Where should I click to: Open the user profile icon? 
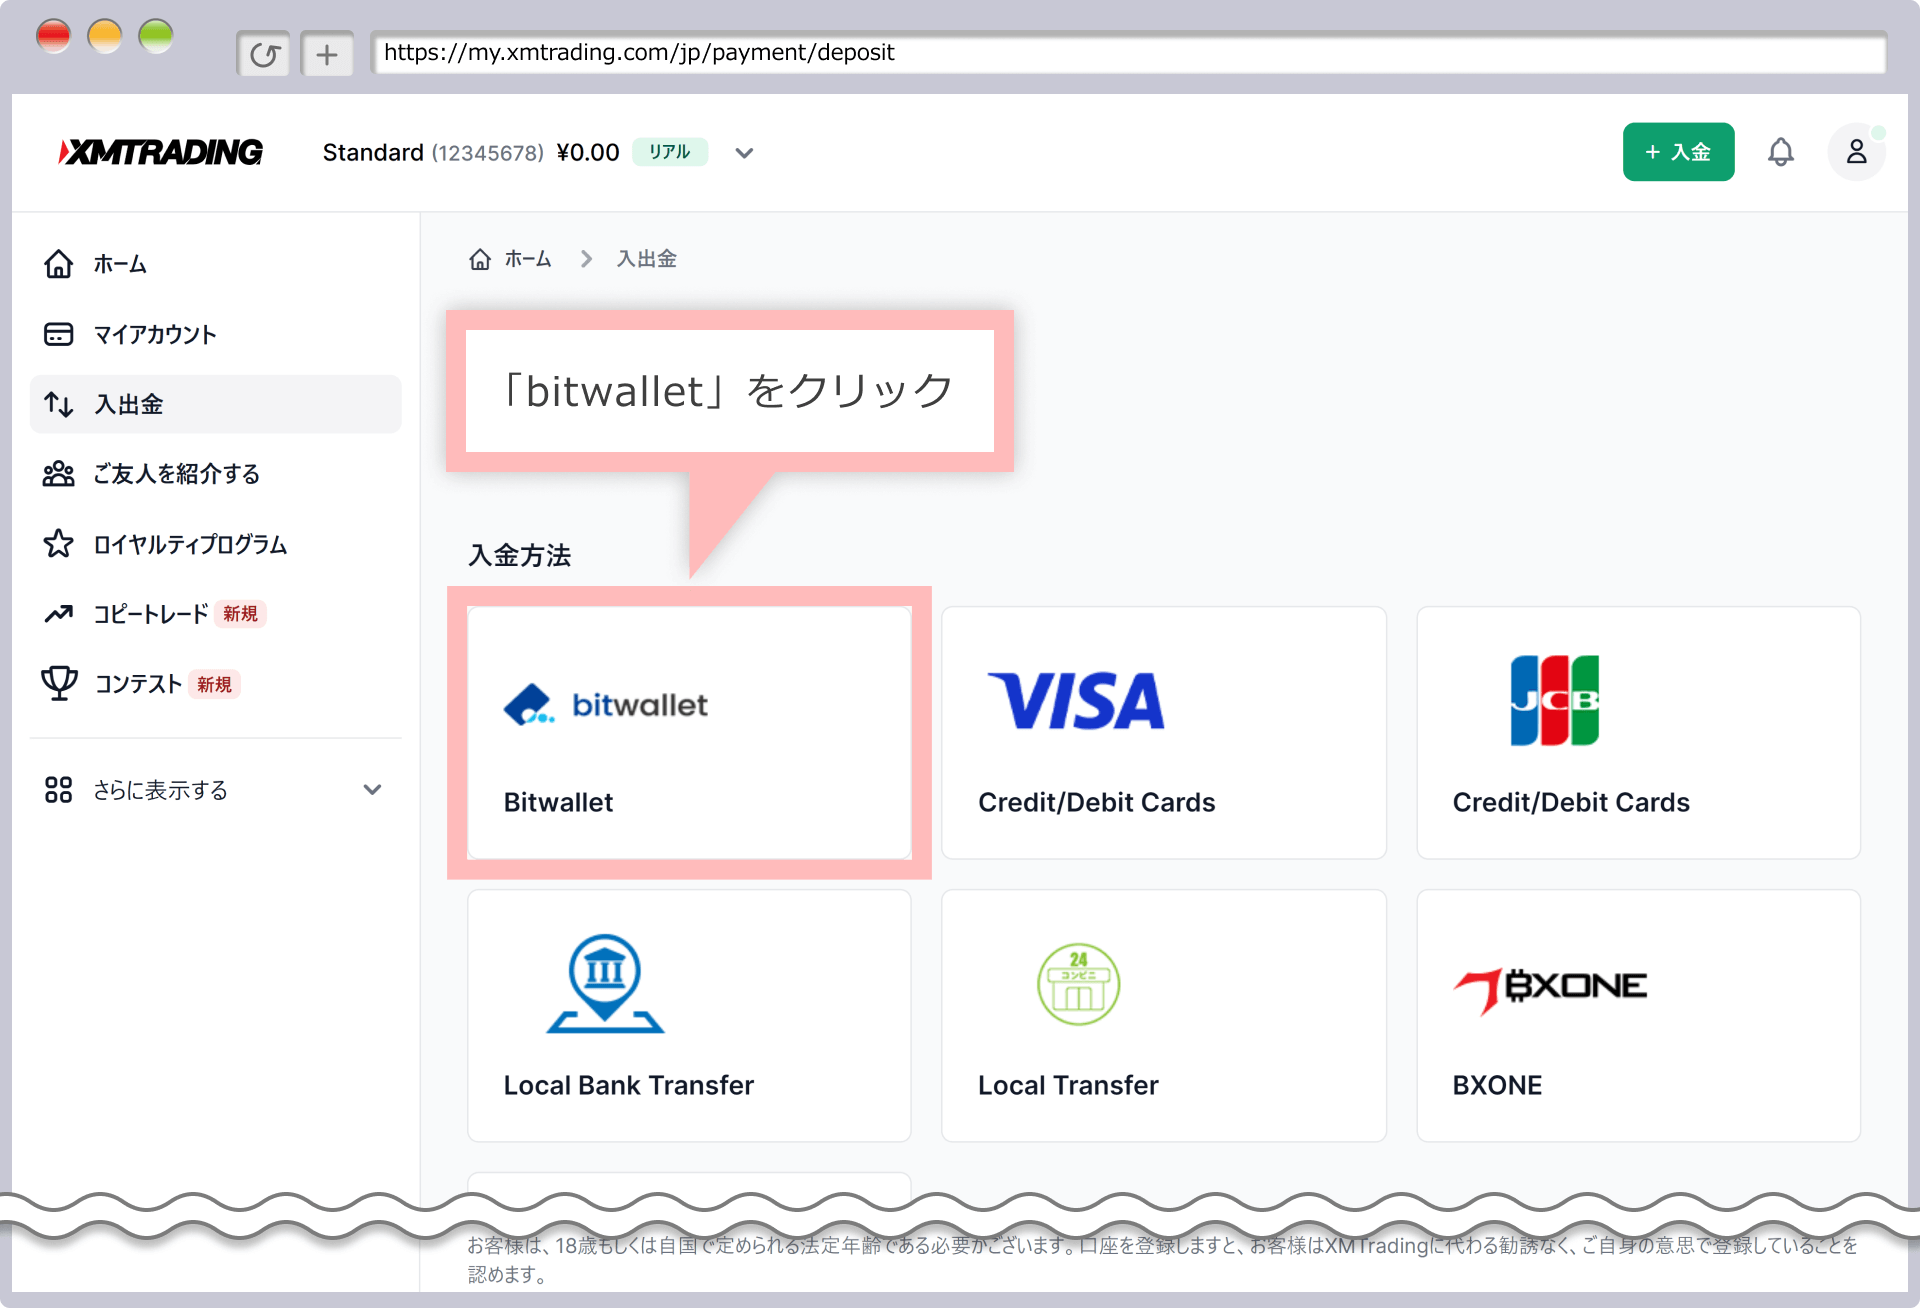[x=1856, y=152]
